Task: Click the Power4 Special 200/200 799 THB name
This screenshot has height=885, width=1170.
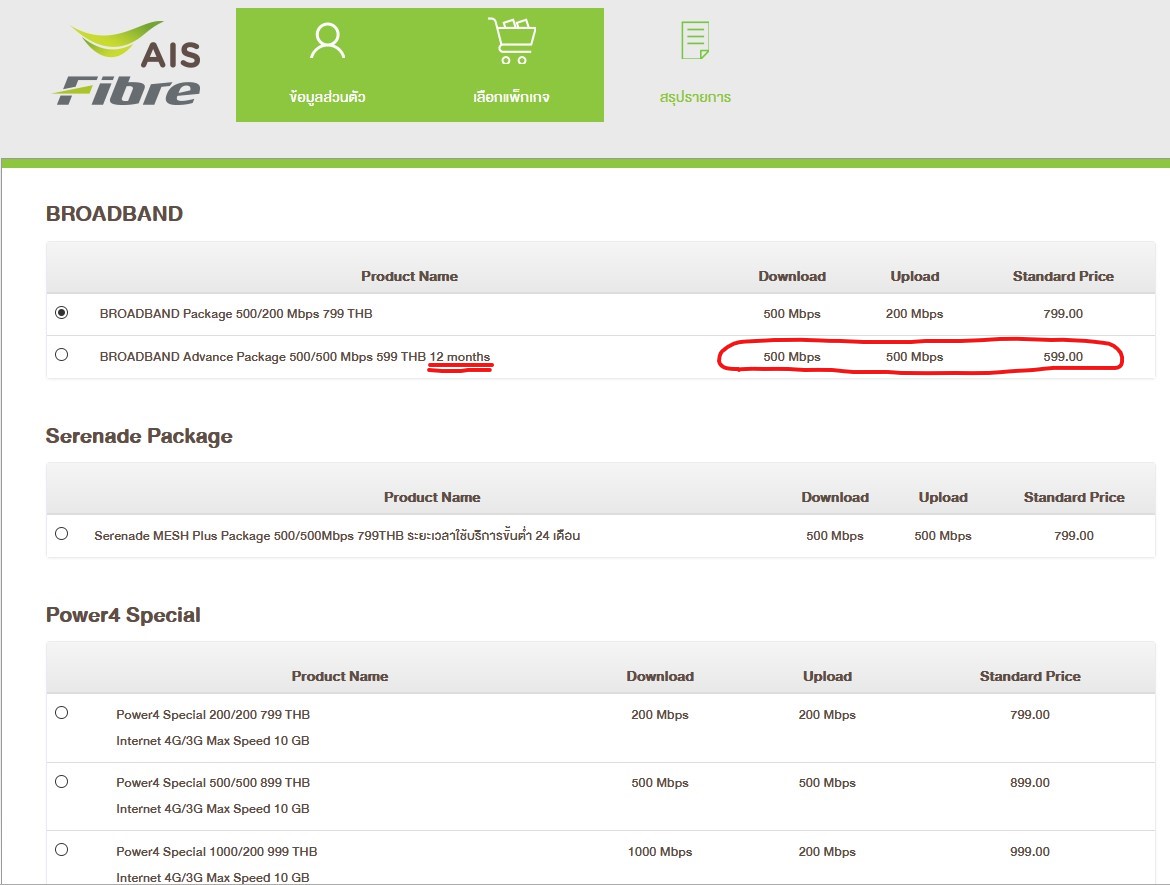Action: point(213,715)
